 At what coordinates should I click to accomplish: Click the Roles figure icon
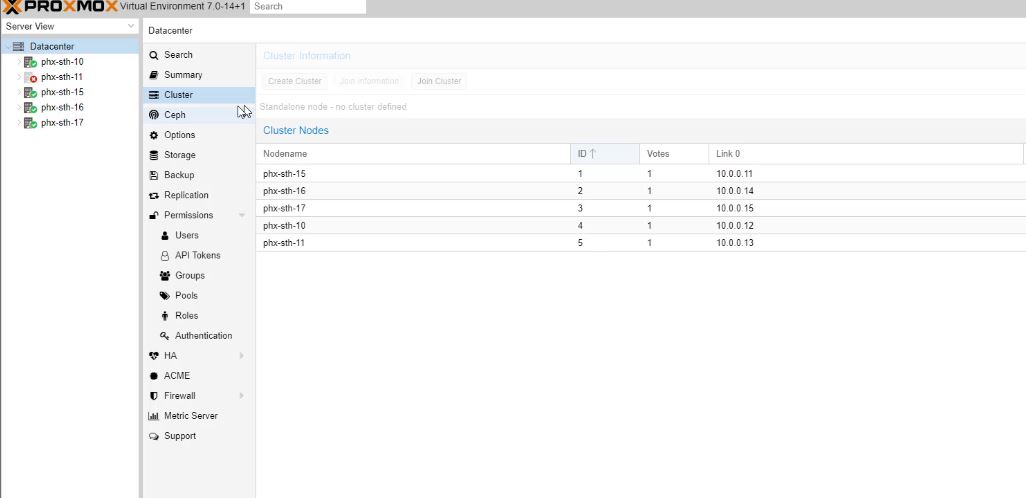click(x=165, y=315)
